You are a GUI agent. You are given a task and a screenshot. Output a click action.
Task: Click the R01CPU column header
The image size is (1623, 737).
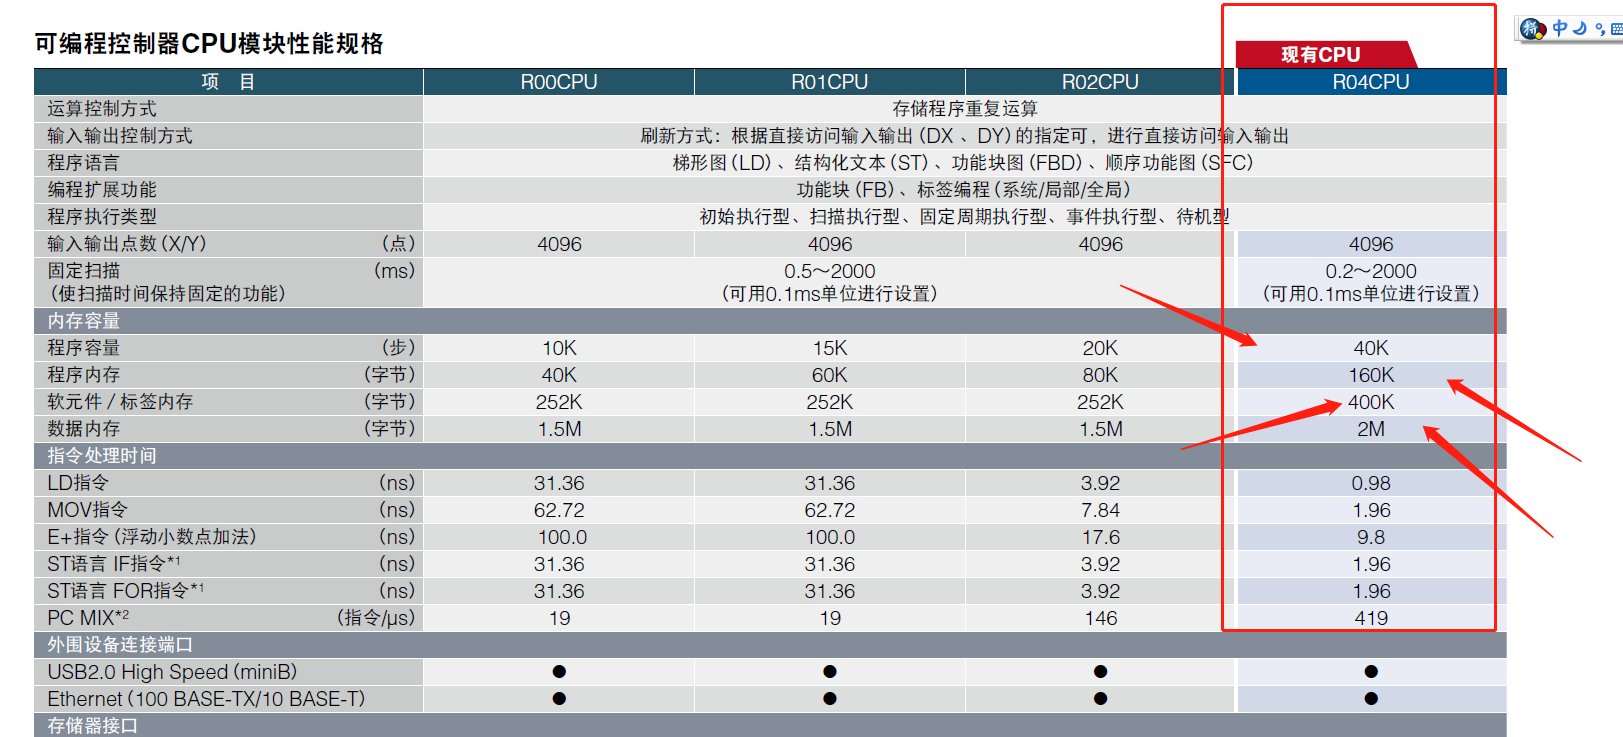(829, 82)
